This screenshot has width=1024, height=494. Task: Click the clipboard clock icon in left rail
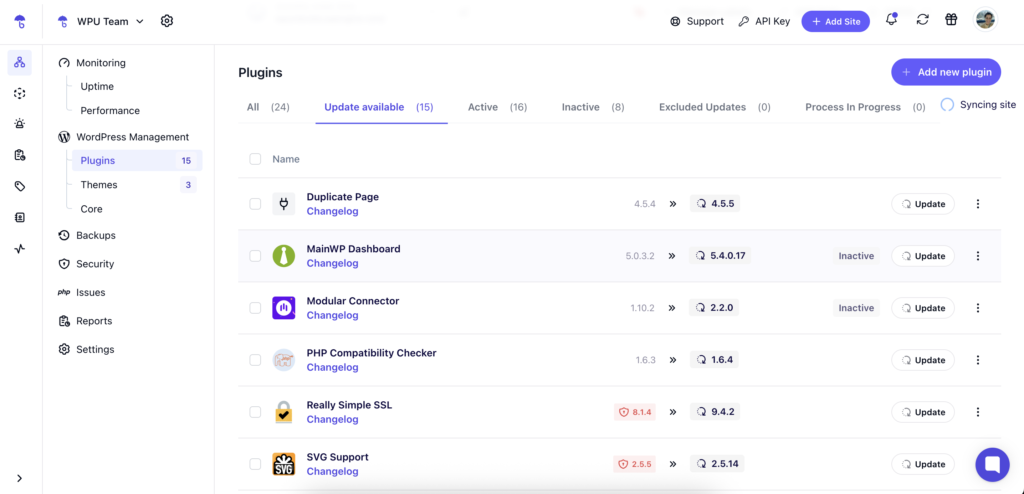(20, 155)
